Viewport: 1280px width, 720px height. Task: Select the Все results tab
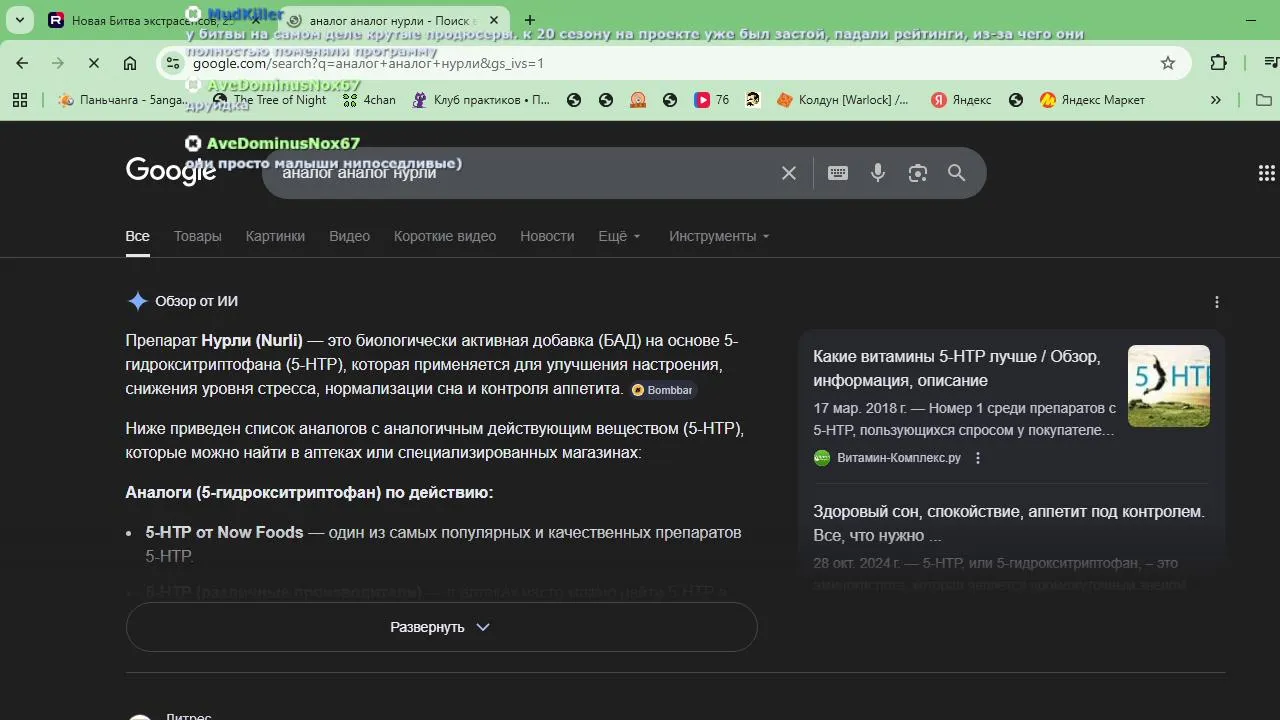138,236
